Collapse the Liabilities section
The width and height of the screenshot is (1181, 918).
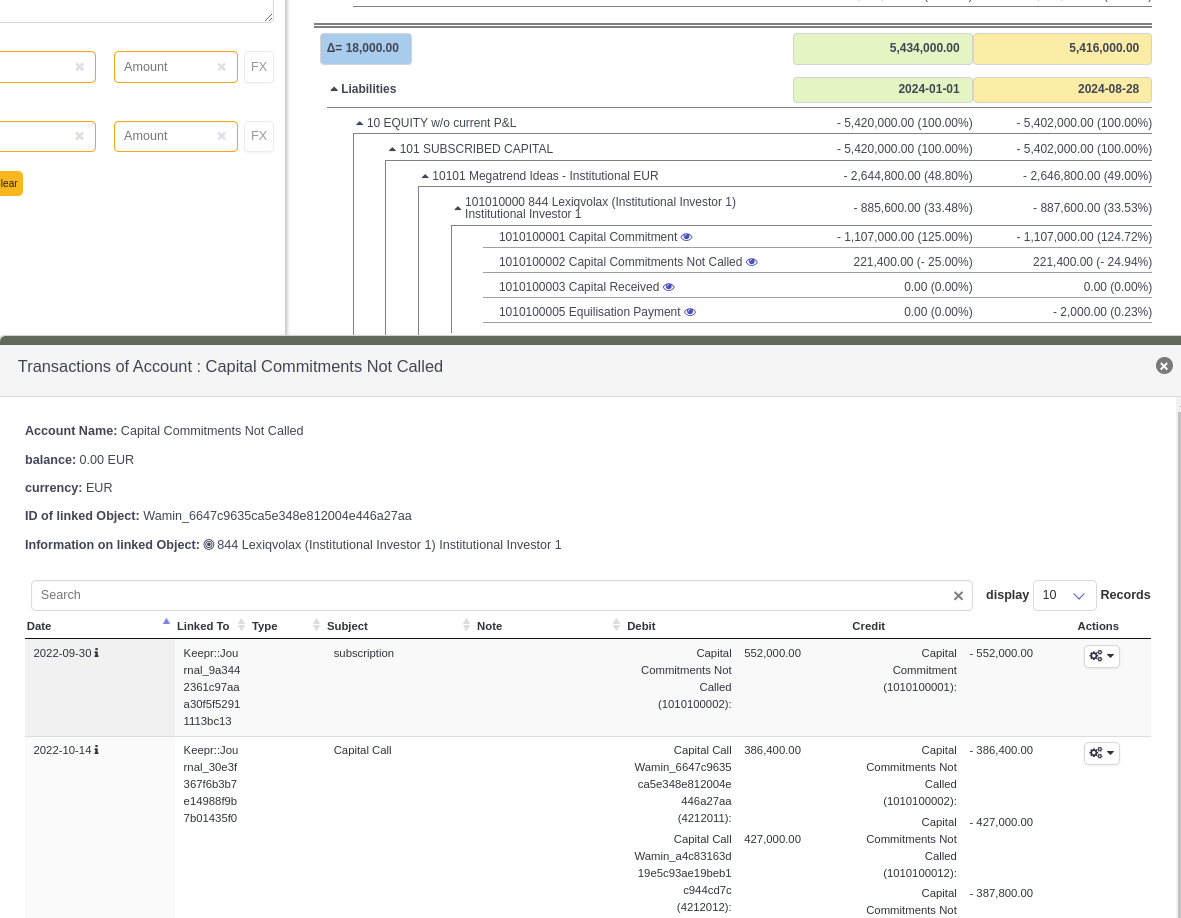(x=334, y=89)
